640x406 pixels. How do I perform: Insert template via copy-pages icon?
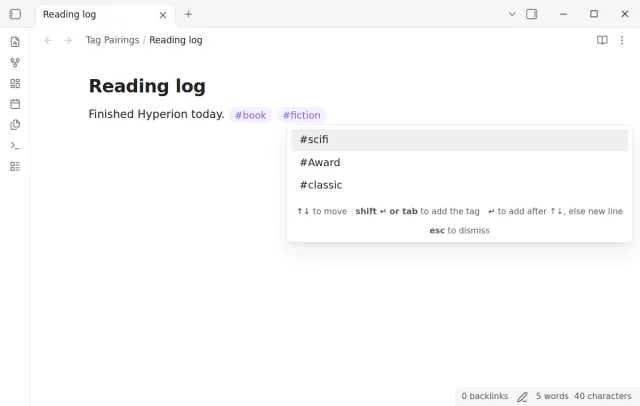point(15,125)
